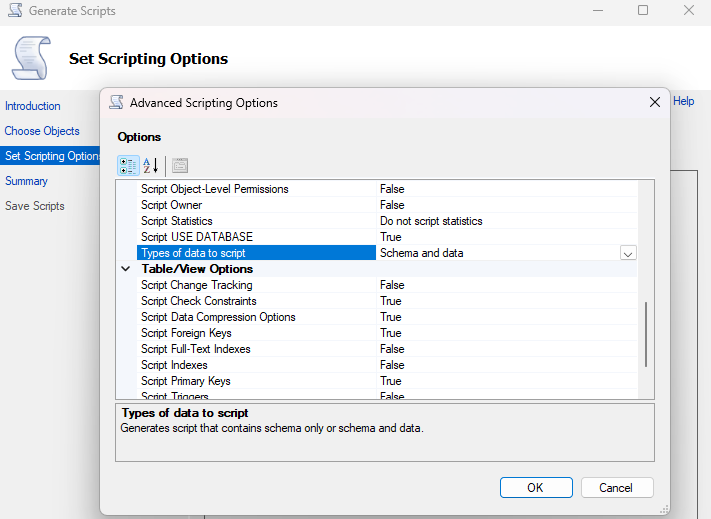Open the 'Schema and data' dropdown arrow
Screen dimensions: 711x519
[x=628, y=253]
